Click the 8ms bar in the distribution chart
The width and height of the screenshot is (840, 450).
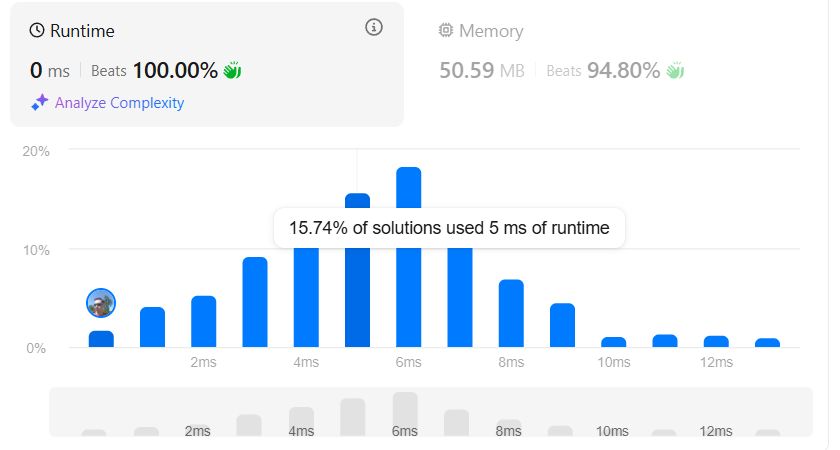(511, 313)
